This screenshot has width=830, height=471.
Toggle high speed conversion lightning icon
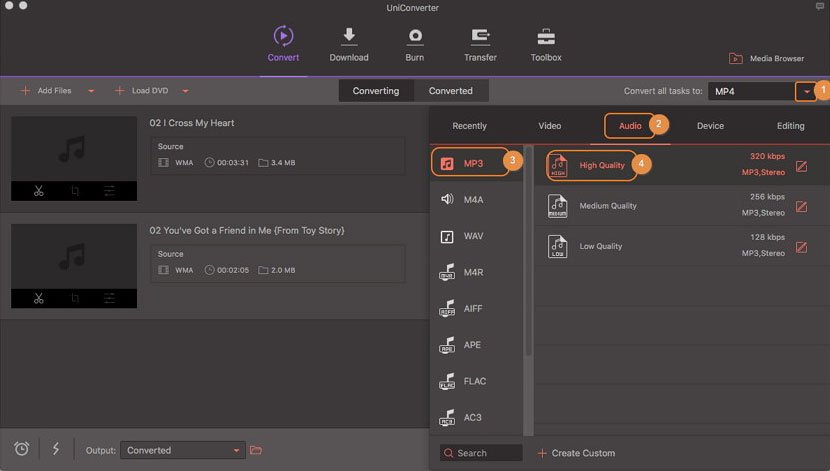[x=56, y=449]
